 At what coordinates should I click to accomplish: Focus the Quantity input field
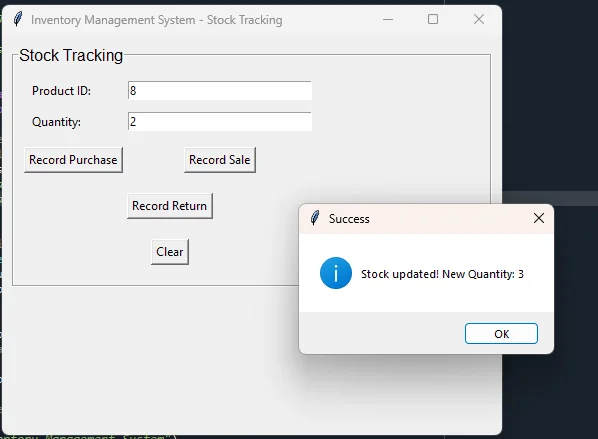[x=220, y=122]
